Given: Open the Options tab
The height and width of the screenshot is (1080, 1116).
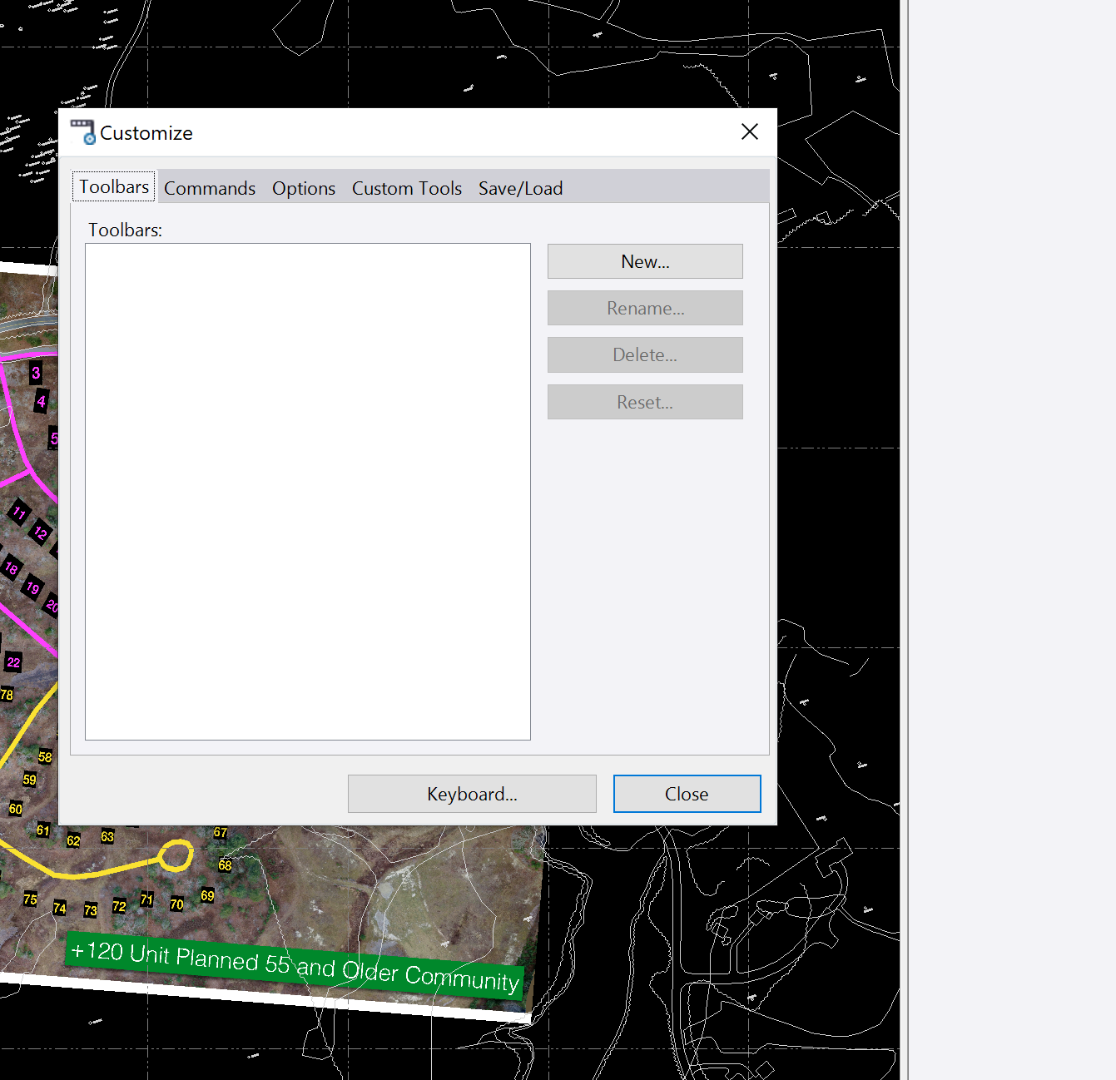Looking at the screenshot, I should point(303,188).
